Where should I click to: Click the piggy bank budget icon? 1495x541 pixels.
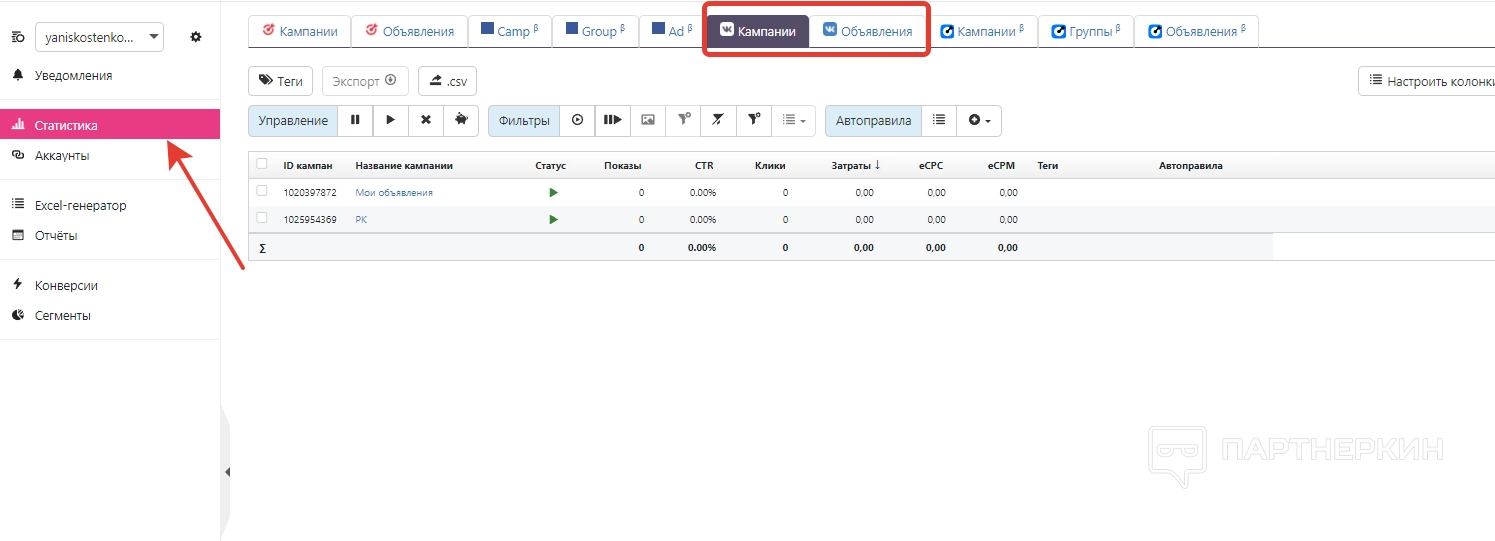tap(461, 120)
